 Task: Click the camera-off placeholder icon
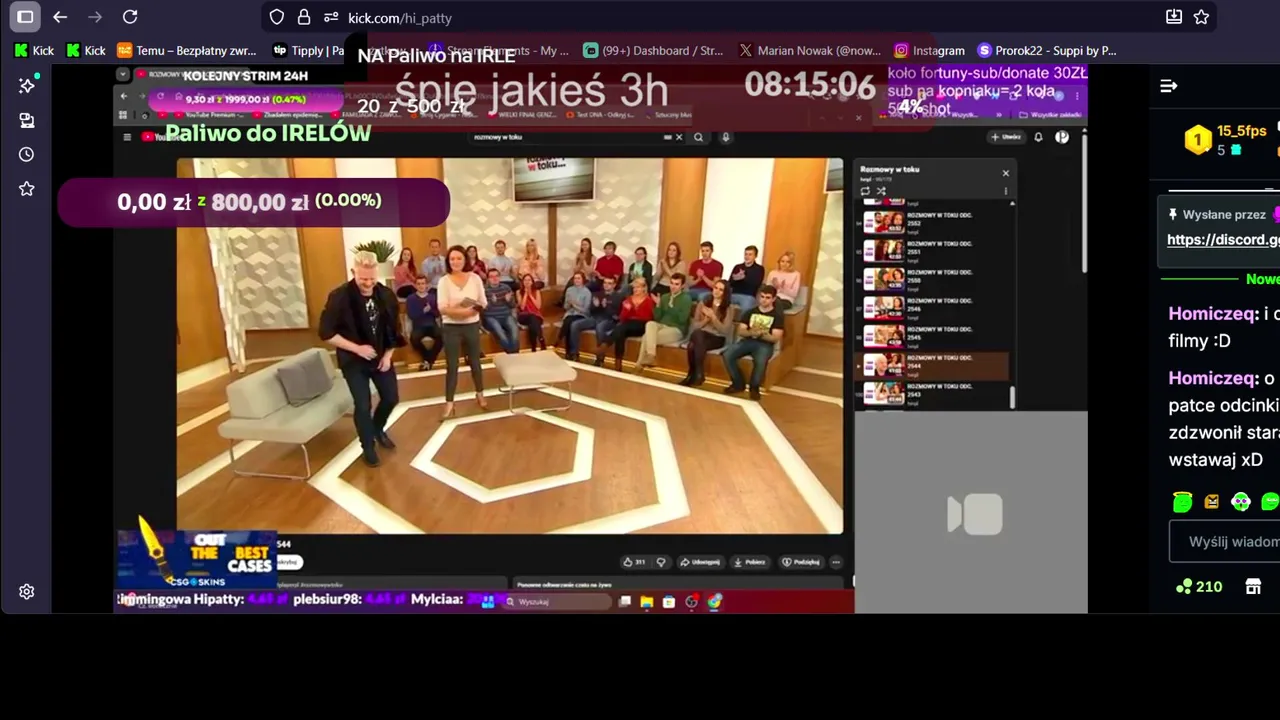[x=975, y=514]
